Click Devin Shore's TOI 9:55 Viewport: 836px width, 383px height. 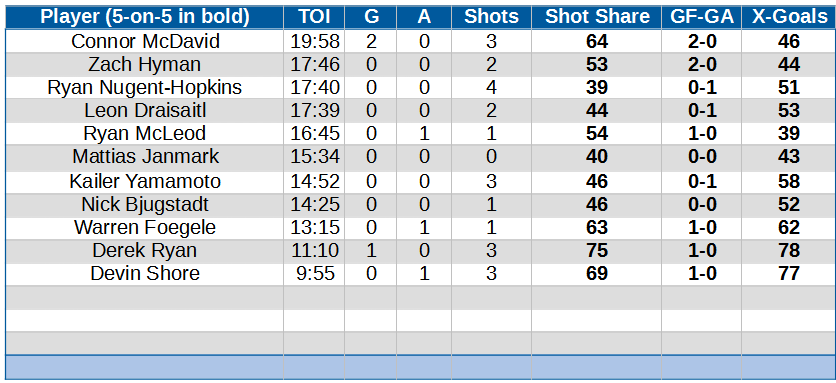tap(314, 273)
